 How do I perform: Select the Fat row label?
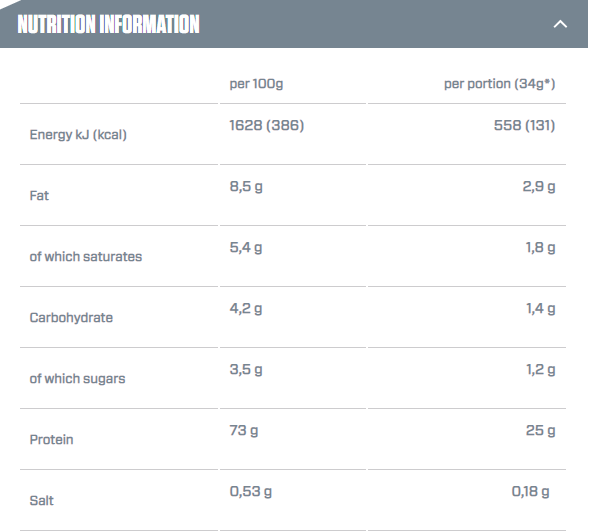(39, 196)
